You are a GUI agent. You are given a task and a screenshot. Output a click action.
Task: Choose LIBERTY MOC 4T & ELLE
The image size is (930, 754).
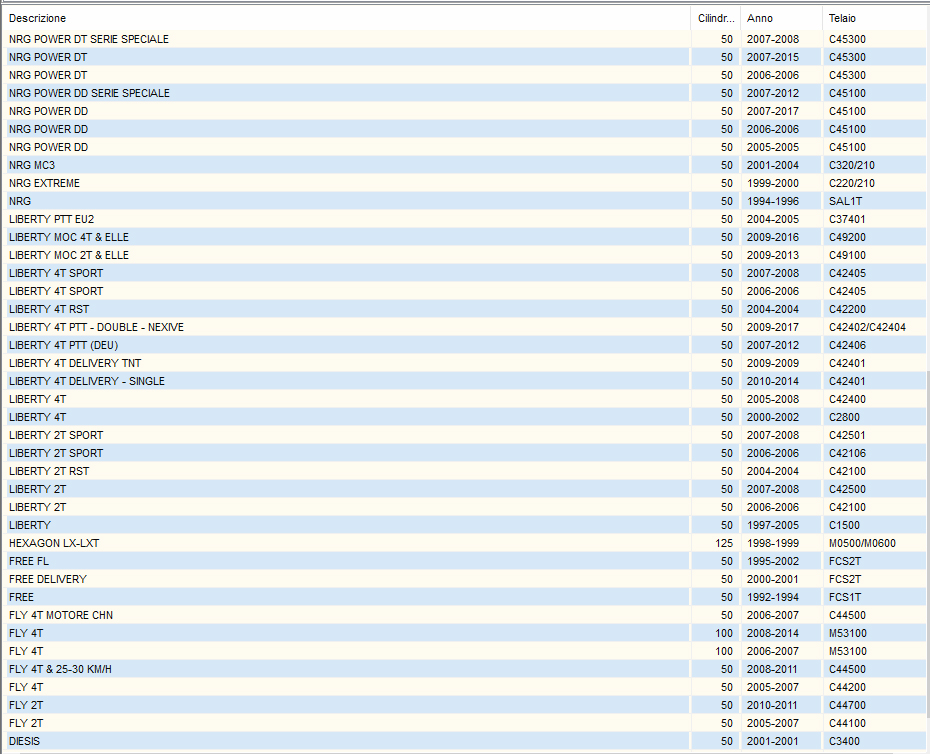point(464,237)
